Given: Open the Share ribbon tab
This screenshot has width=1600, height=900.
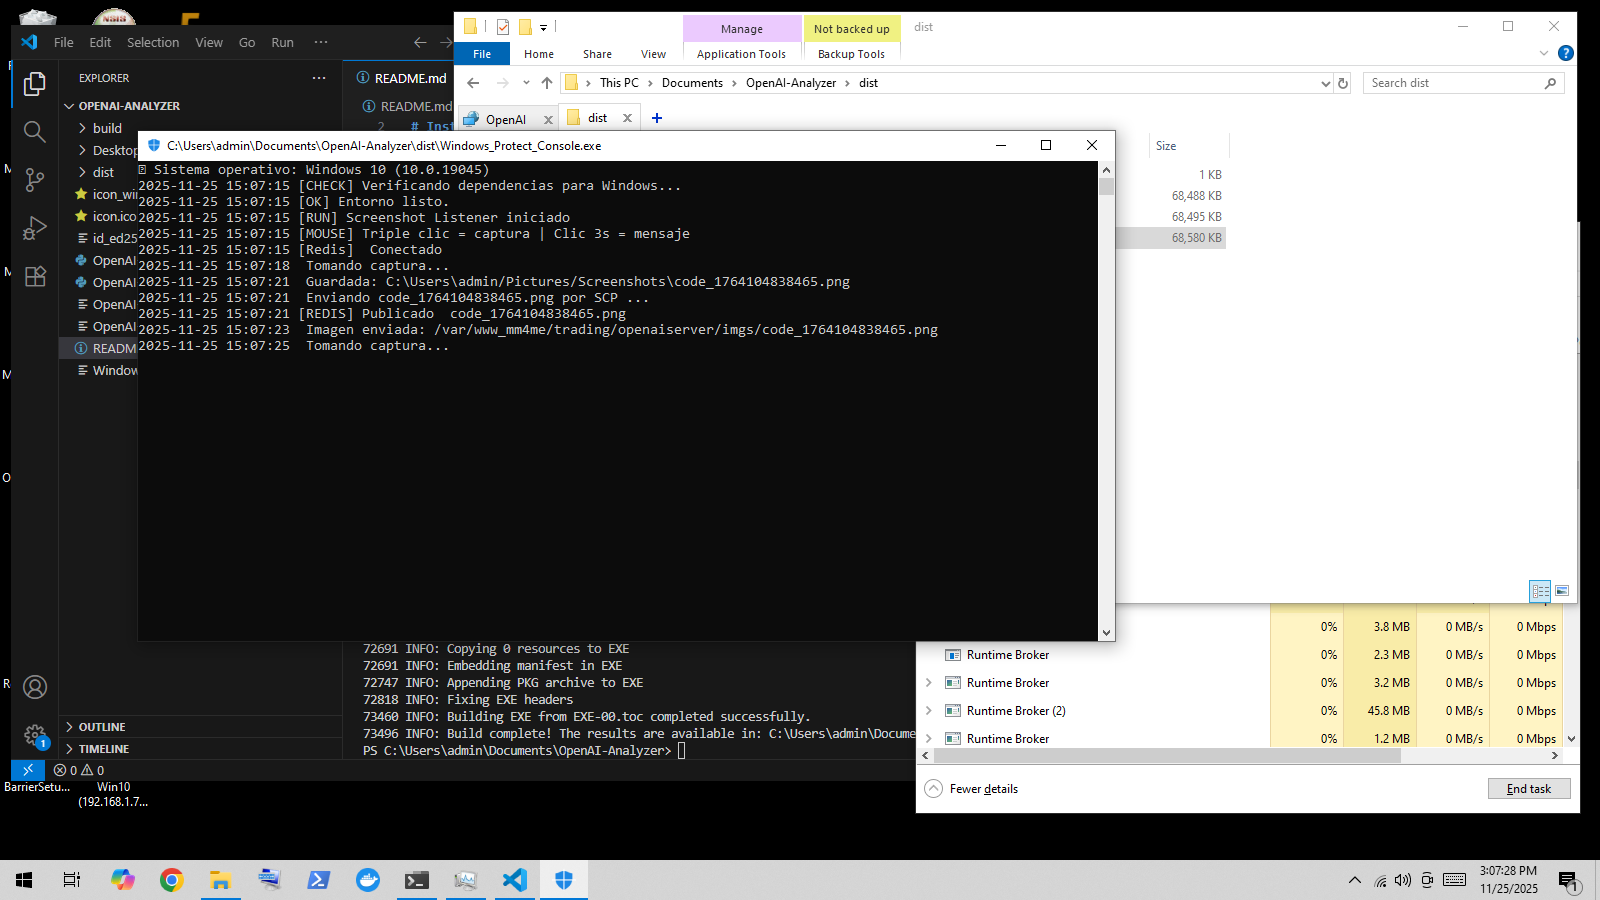Looking at the screenshot, I should pyautogui.click(x=597, y=54).
